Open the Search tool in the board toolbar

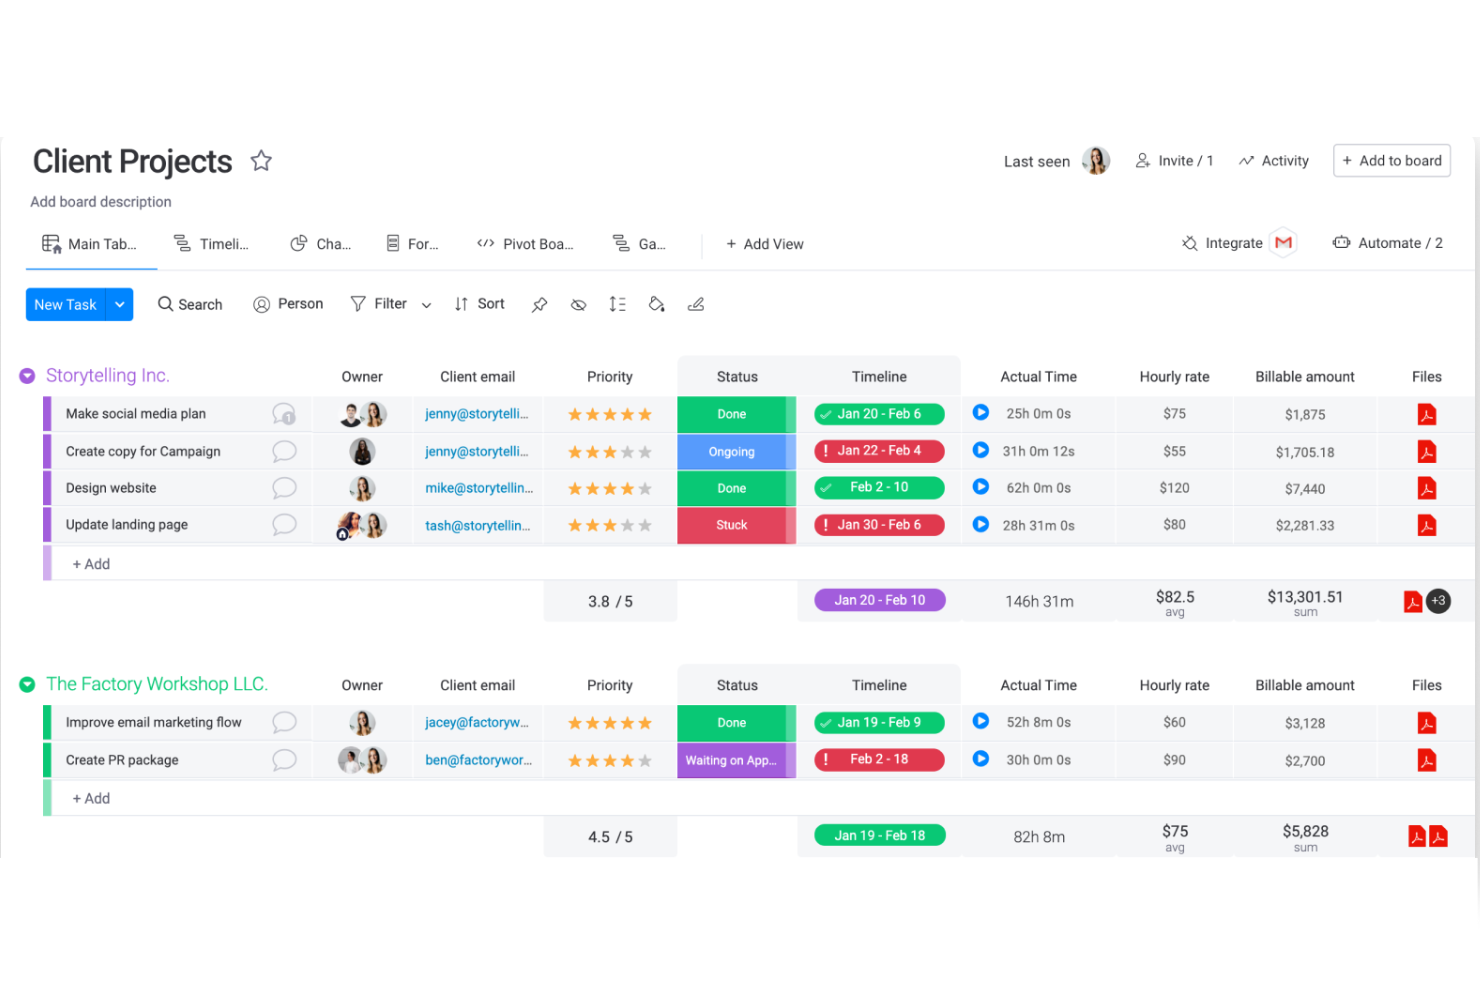coord(190,304)
